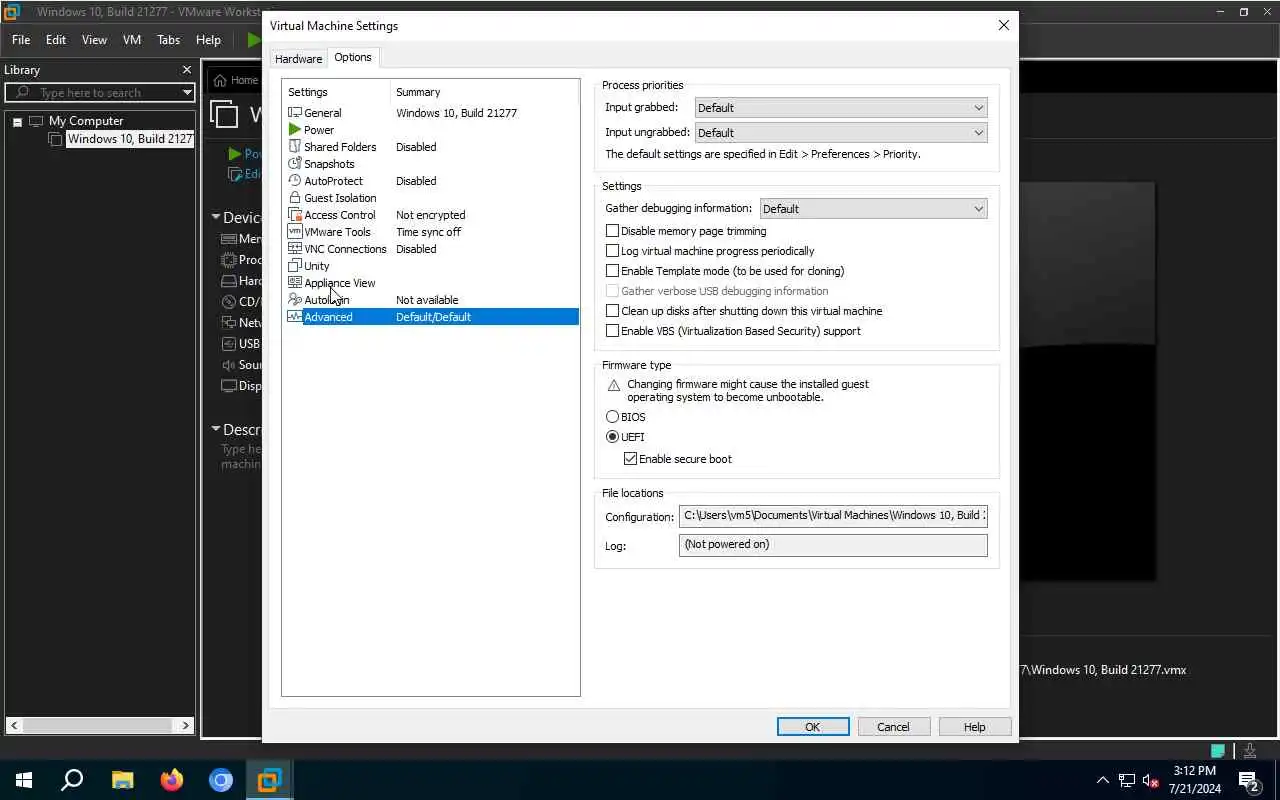Select BIOS firmware type
1280x800 pixels.
[613, 417]
